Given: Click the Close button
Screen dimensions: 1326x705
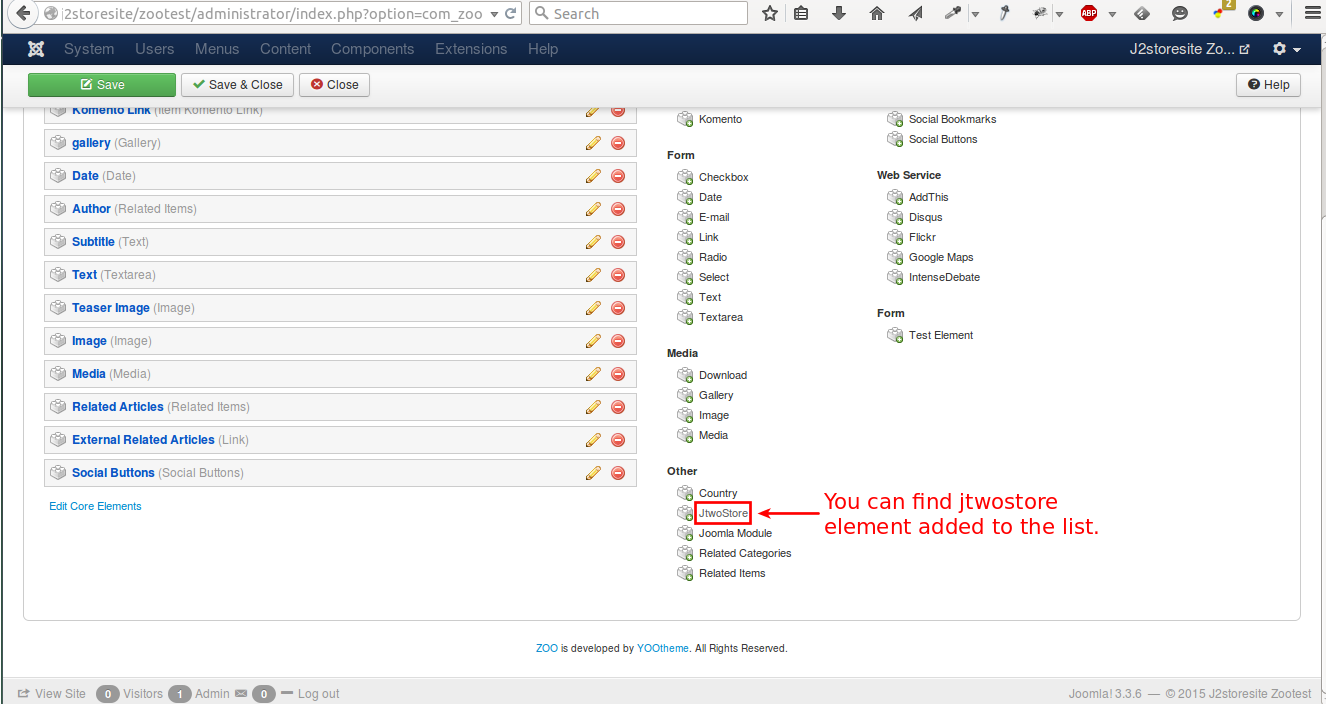Looking at the screenshot, I should [335, 85].
